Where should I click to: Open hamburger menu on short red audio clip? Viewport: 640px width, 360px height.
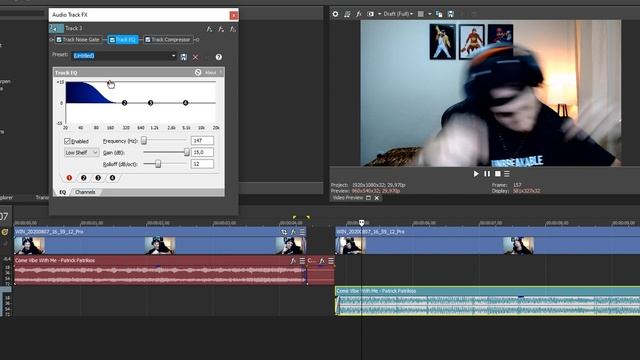tap(331, 260)
